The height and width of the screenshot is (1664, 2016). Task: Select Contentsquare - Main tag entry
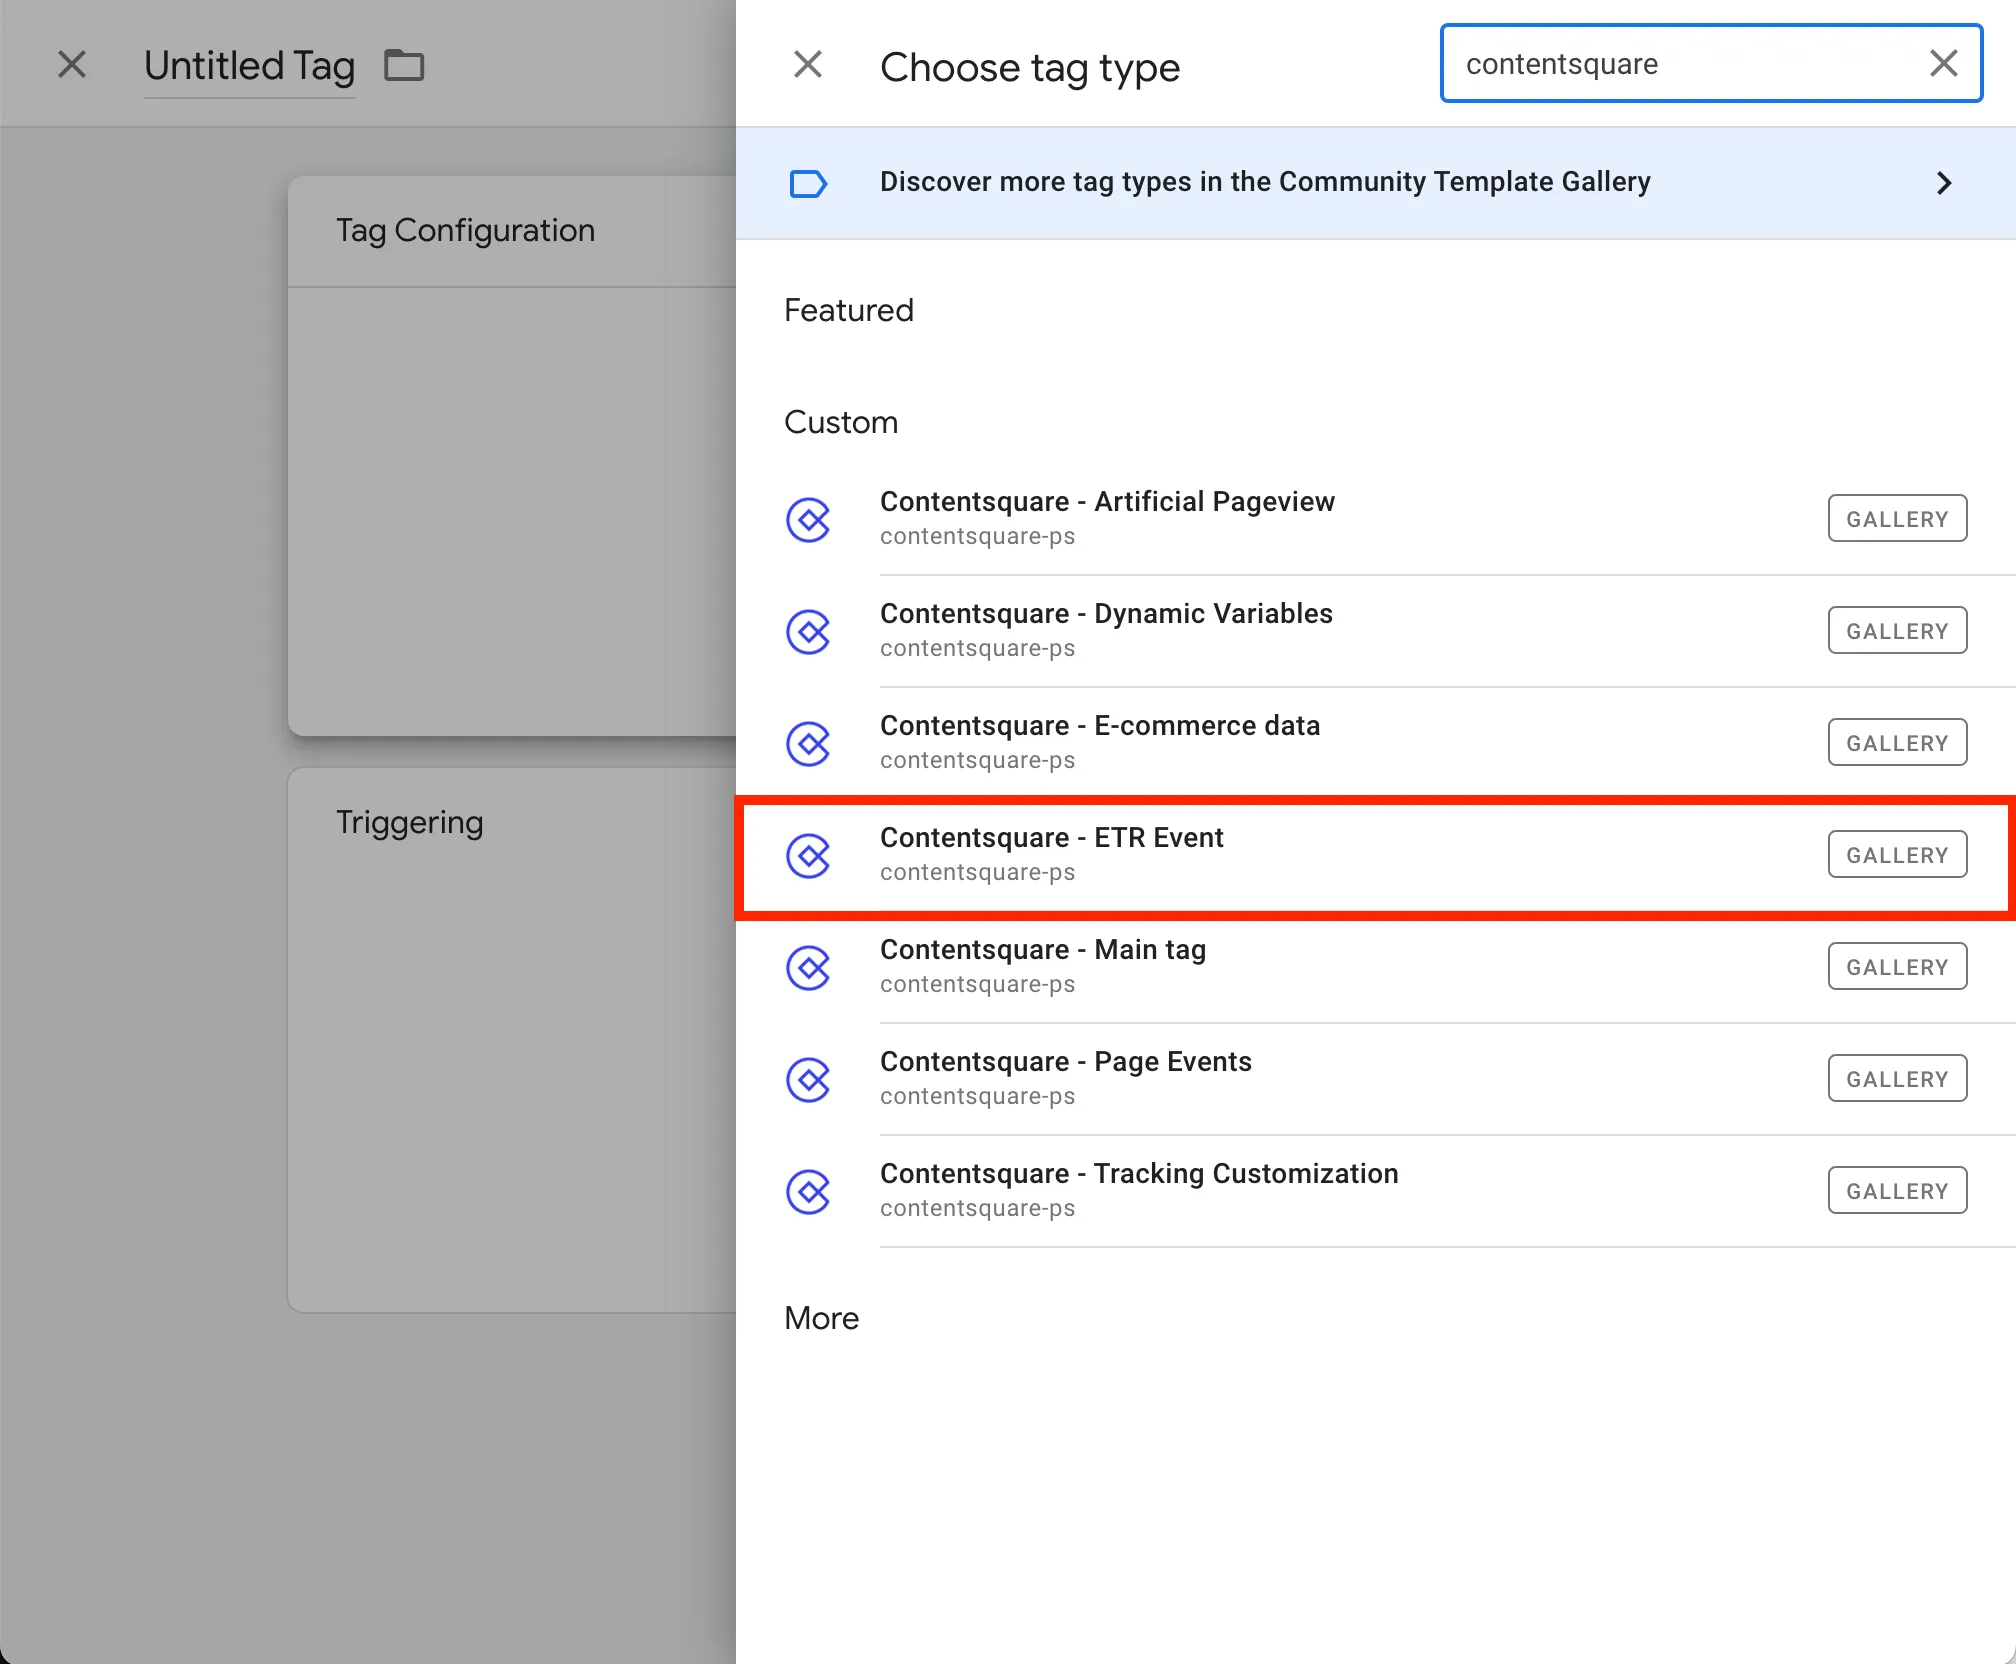point(1042,950)
